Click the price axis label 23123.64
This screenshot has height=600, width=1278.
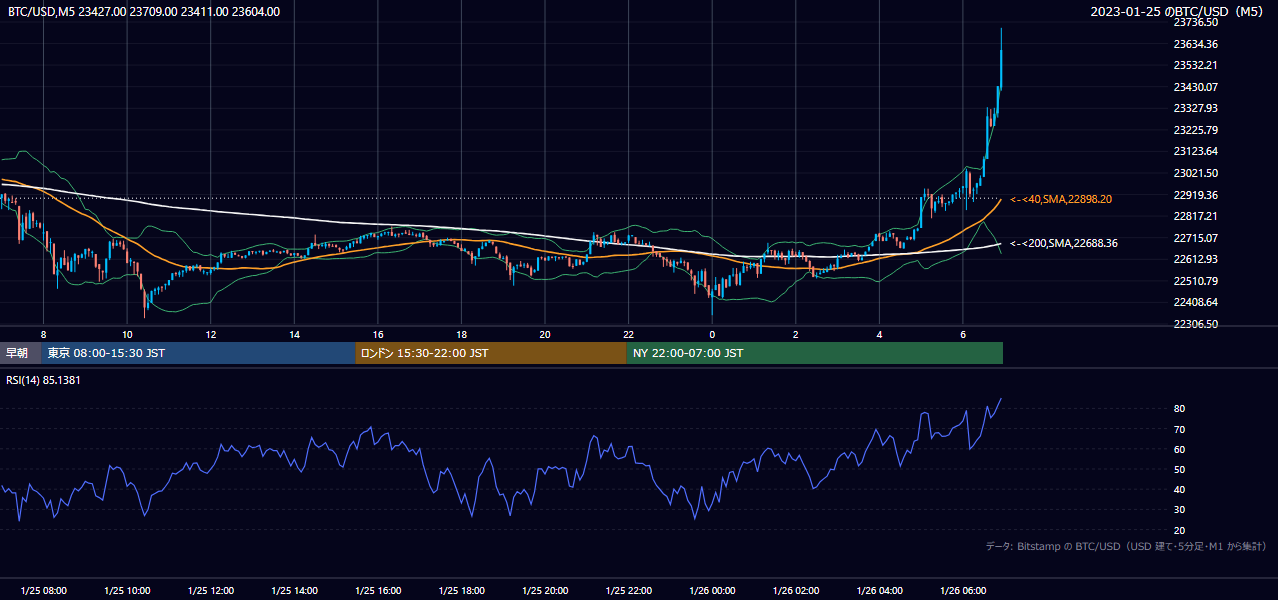(x=1195, y=151)
